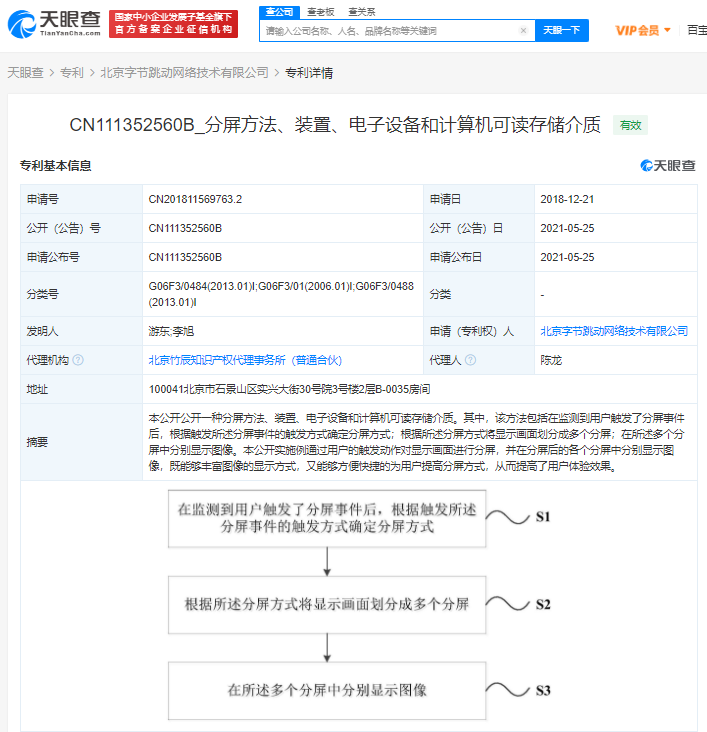707x732 pixels.
Task: Click the 天眼查 watermark logo above the table
Action: click(x=667, y=166)
